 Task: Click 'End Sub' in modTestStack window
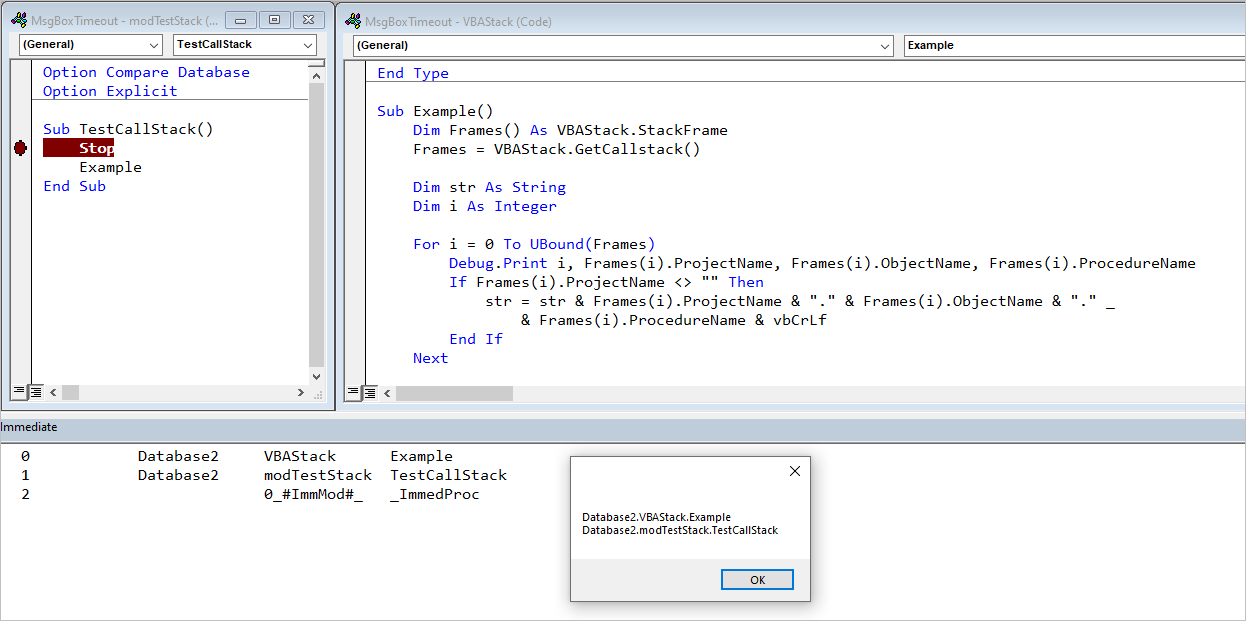tap(74, 186)
